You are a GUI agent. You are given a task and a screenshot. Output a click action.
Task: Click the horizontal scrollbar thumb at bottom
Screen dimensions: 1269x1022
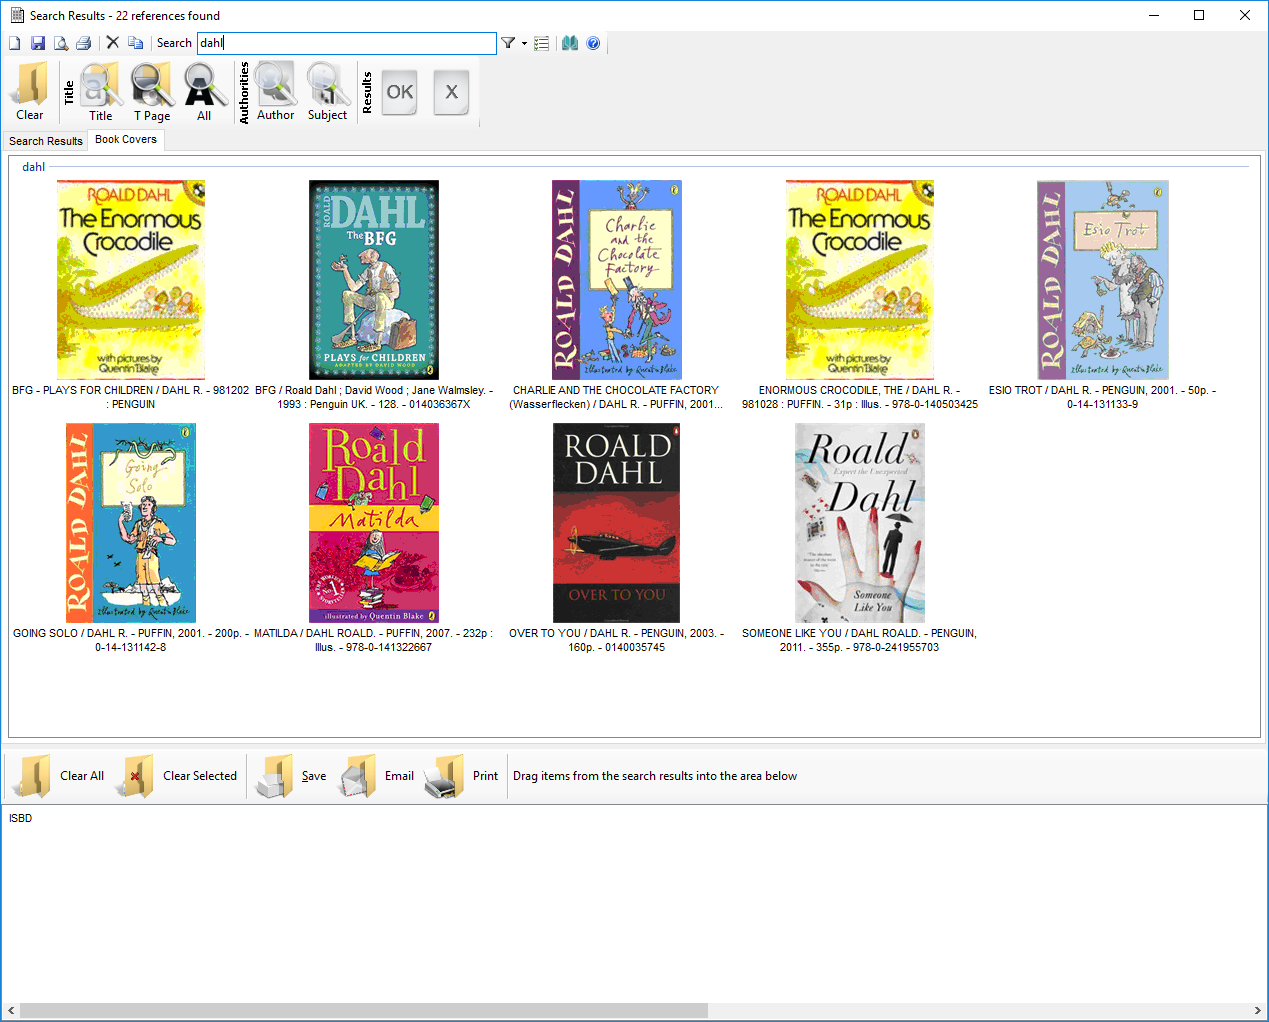pos(364,1011)
